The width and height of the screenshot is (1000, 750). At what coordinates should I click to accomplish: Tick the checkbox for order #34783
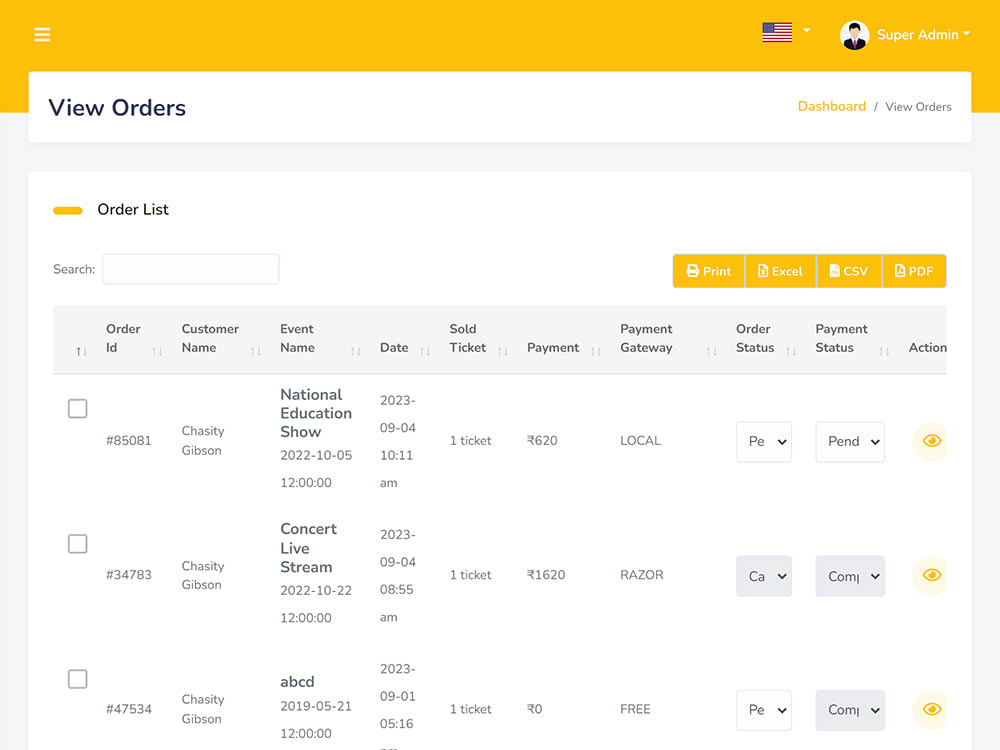point(78,544)
